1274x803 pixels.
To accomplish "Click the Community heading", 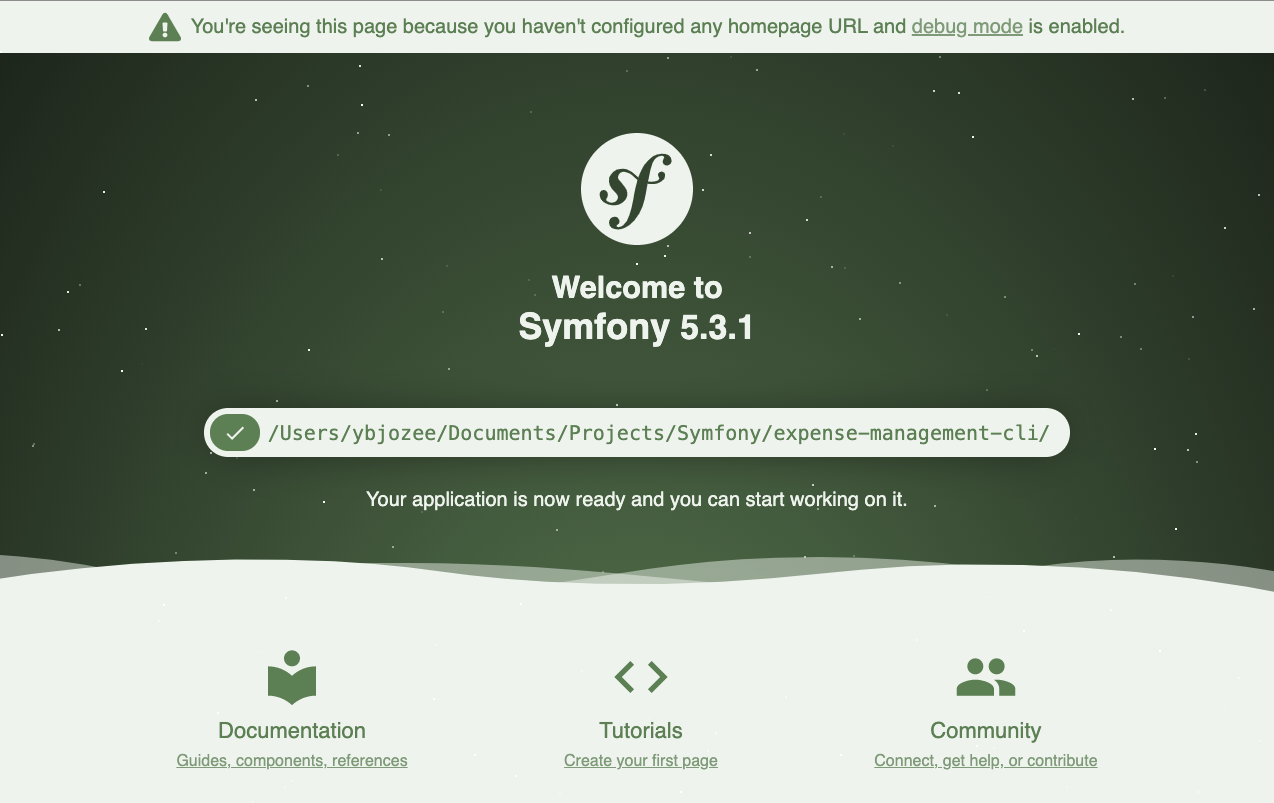I will [986, 730].
